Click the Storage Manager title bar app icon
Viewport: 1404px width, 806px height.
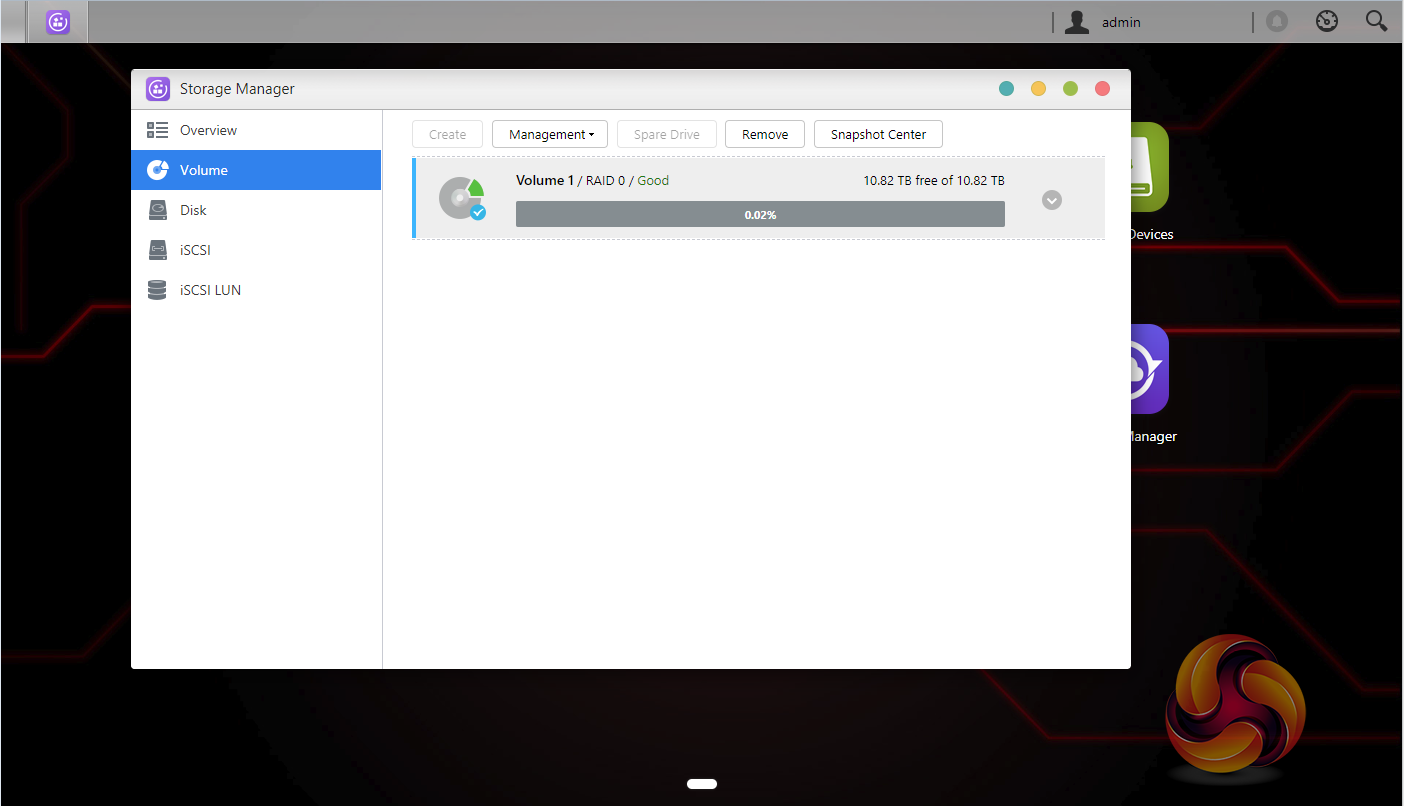point(158,89)
